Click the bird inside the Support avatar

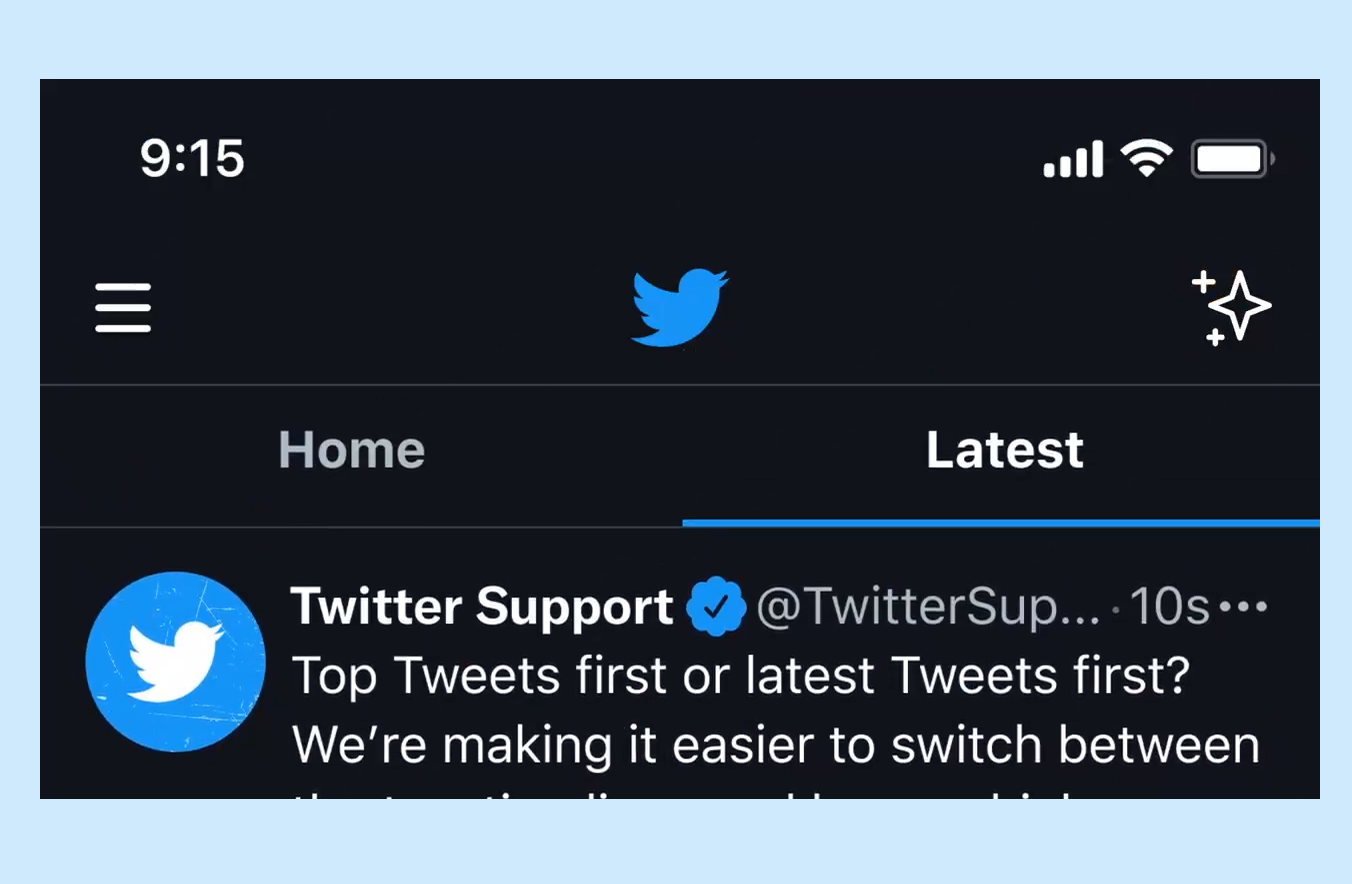[x=175, y=660]
